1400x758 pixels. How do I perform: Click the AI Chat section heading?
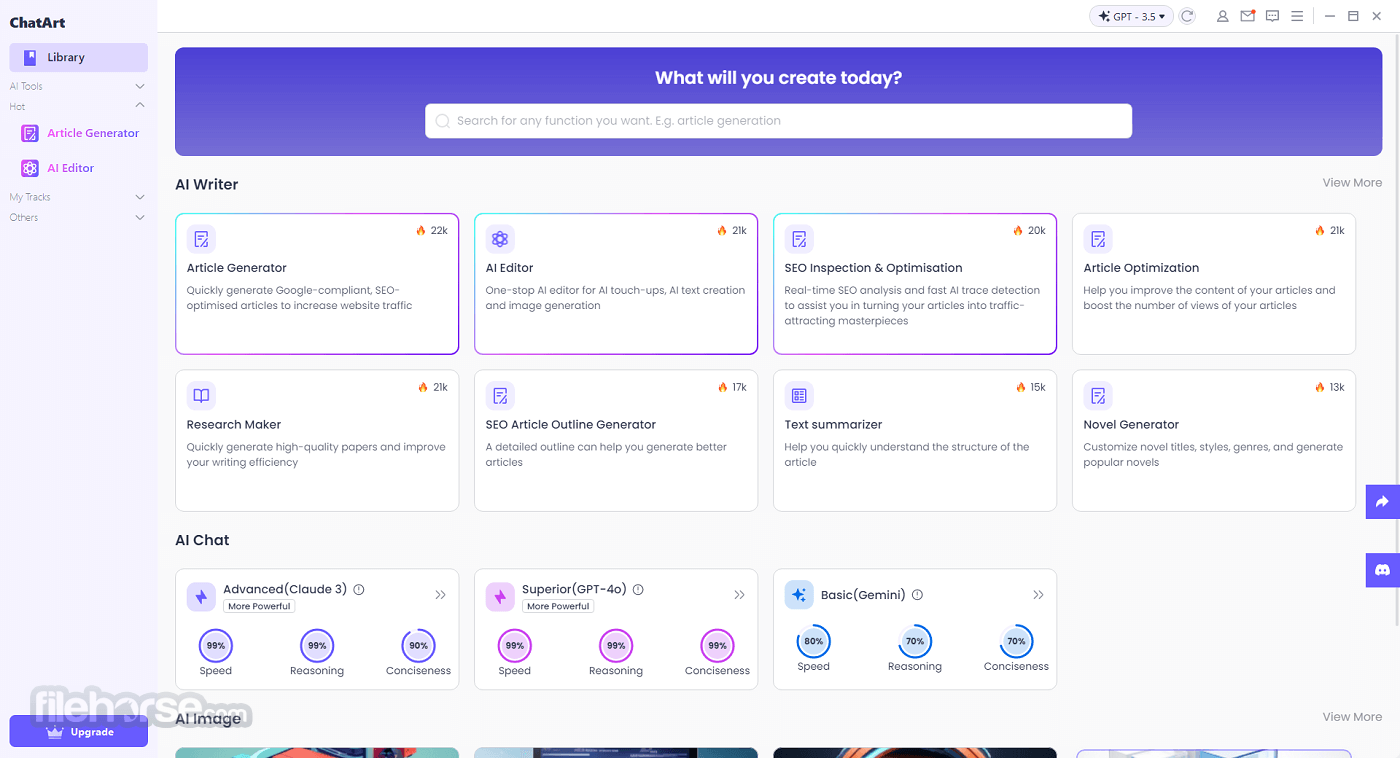[202, 540]
